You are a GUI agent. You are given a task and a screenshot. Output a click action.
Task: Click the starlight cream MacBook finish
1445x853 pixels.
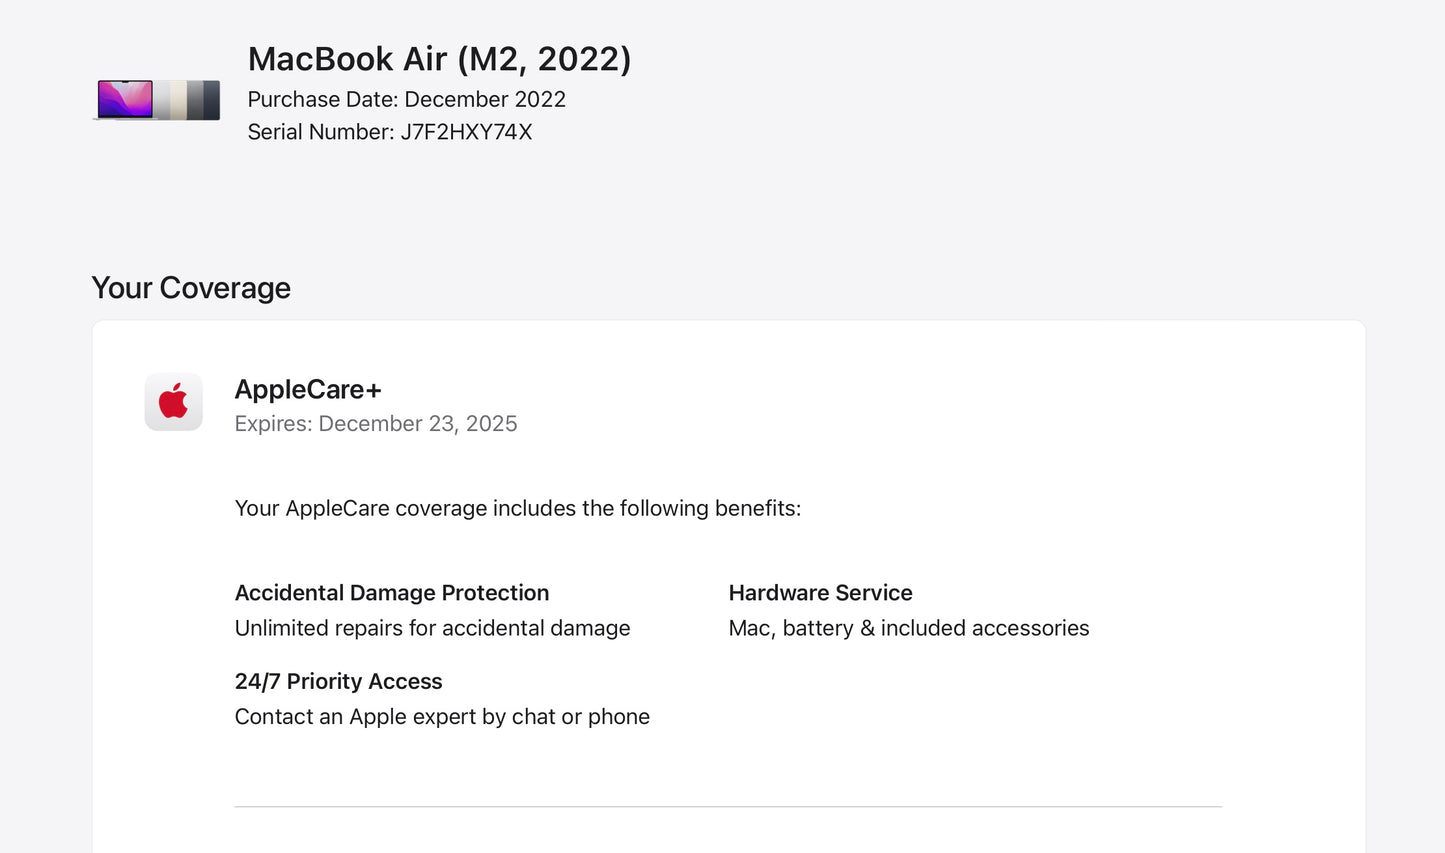(178, 100)
